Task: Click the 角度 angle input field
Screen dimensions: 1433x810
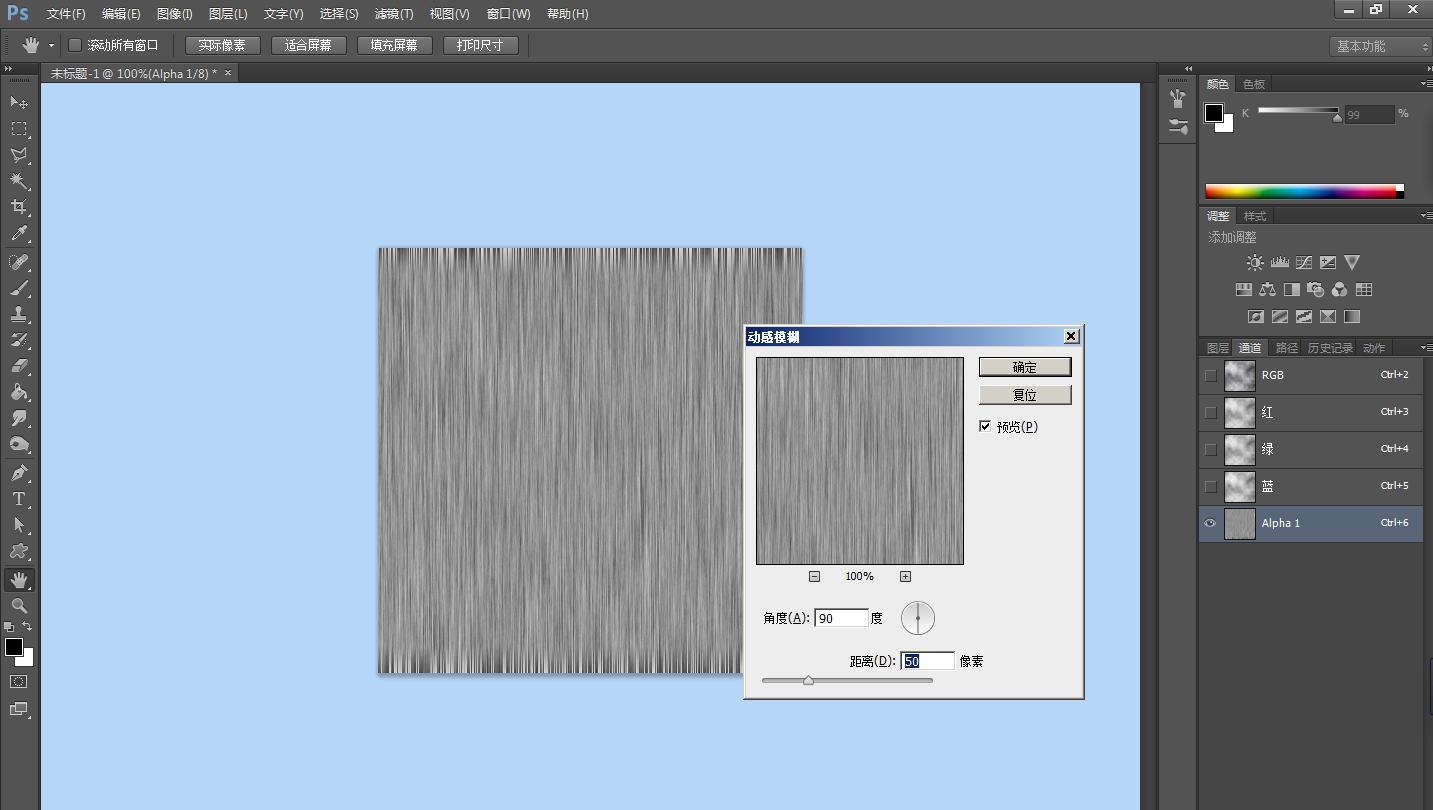Action: click(x=841, y=618)
